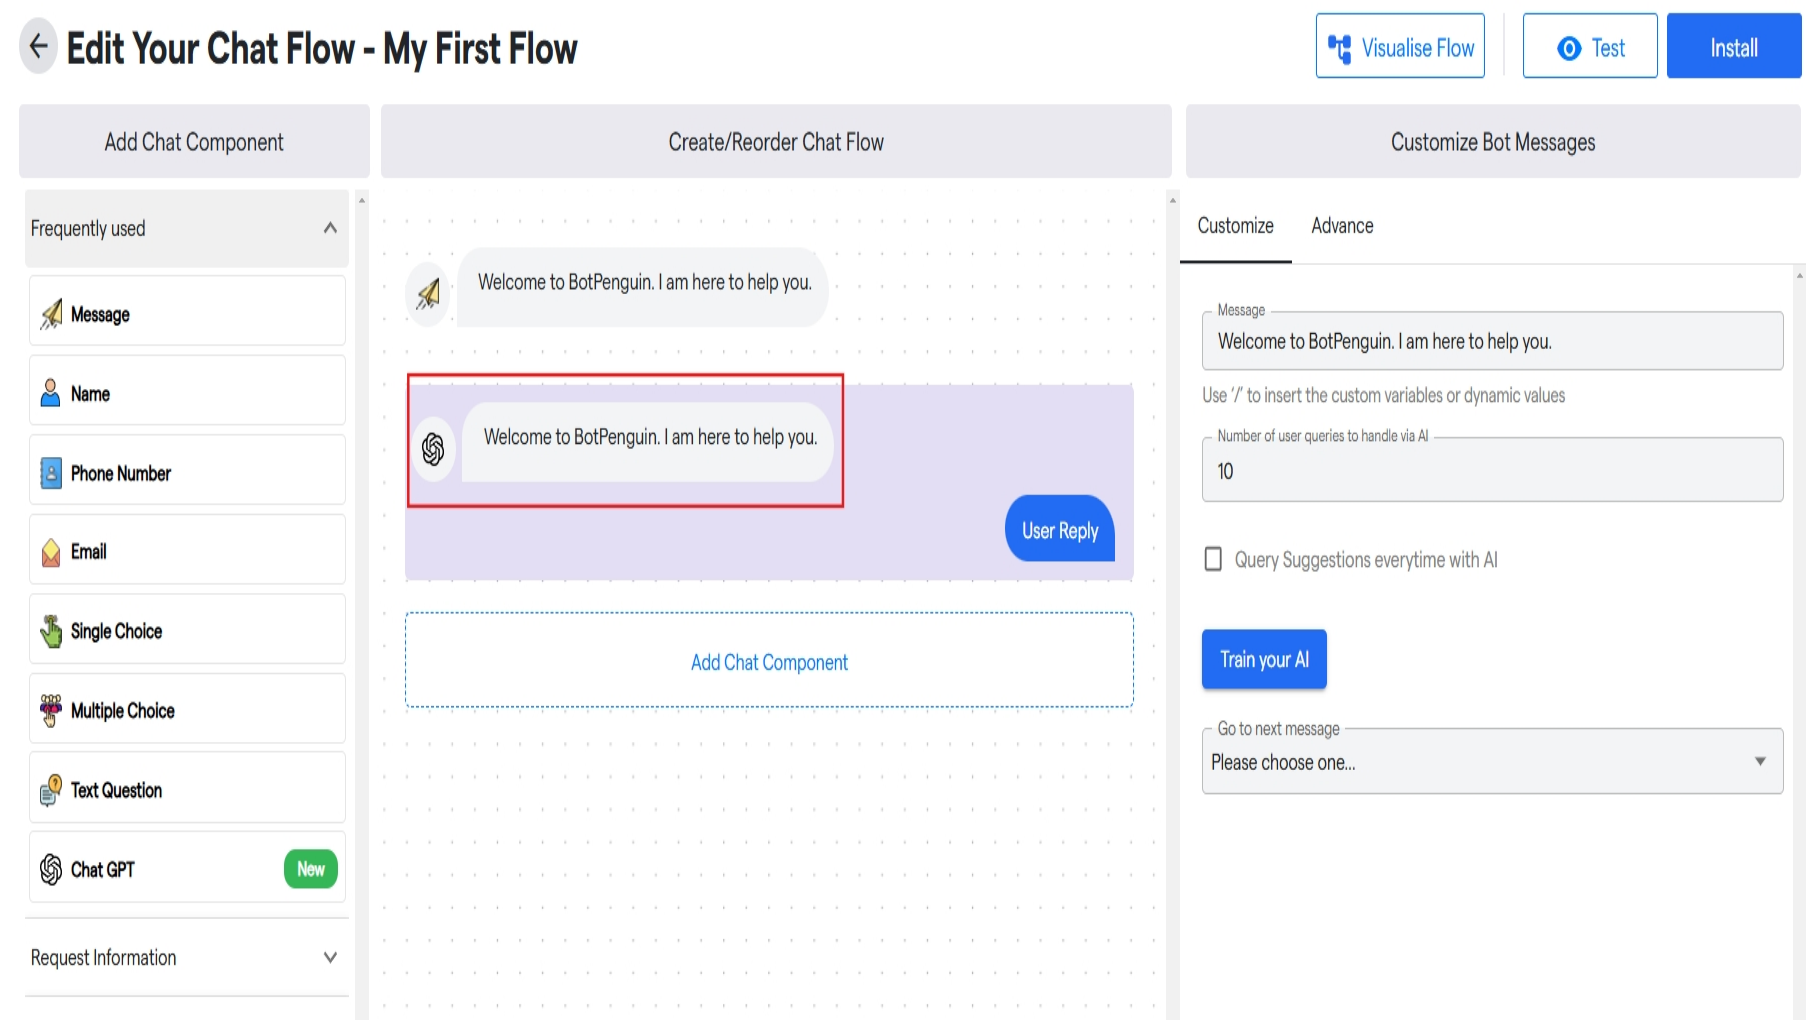Add the Chat GPT component
This screenshot has width=1806, height=1020.
tap(187, 868)
